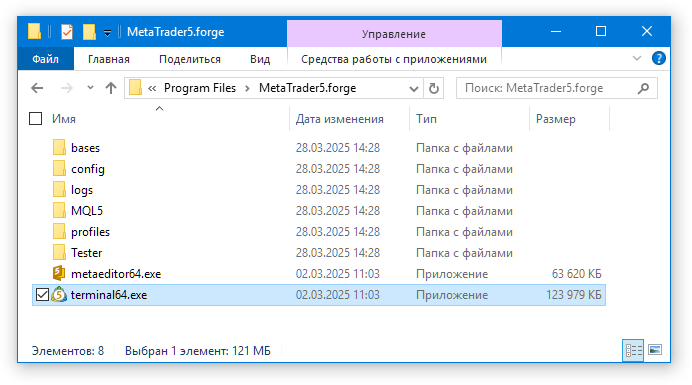Image resolution: width=692 pixels, height=385 pixels.
Task: Click the New folder icon in quick access toolbar
Action: [89, 32]
